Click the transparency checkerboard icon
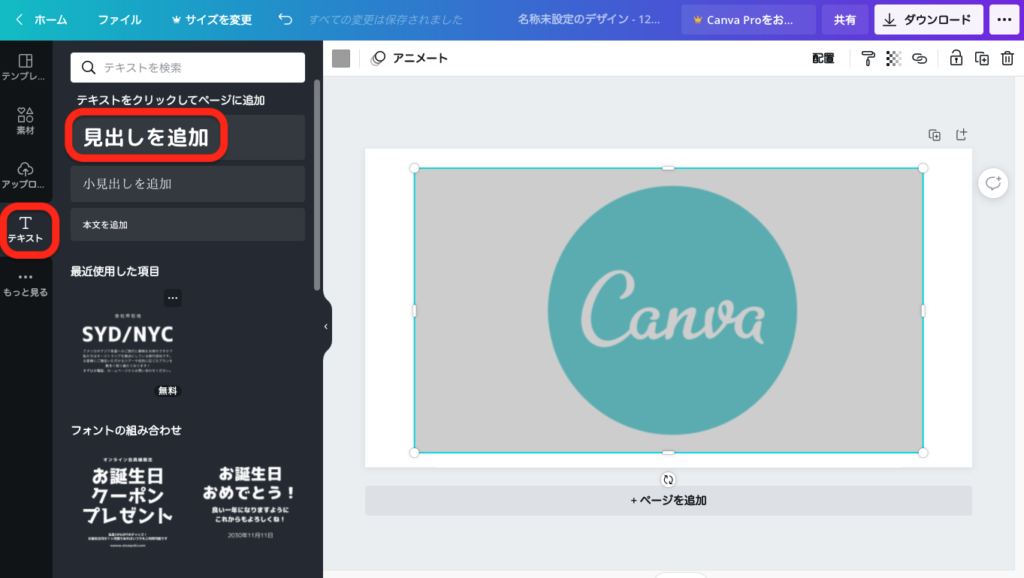The image size is (1024, 578). click(893, 59)
